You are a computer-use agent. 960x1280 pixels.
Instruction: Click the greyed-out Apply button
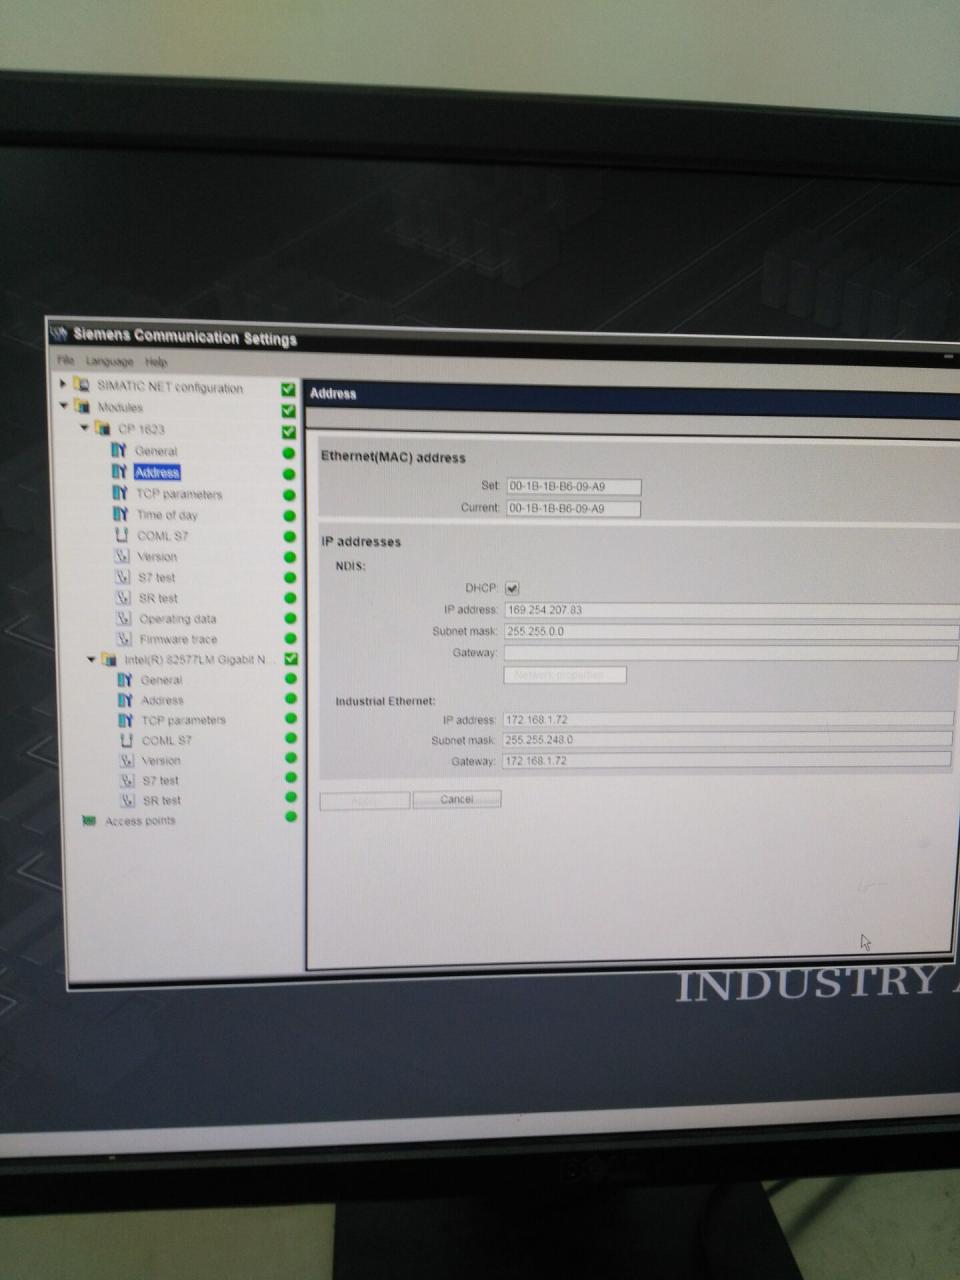(365, 800)
